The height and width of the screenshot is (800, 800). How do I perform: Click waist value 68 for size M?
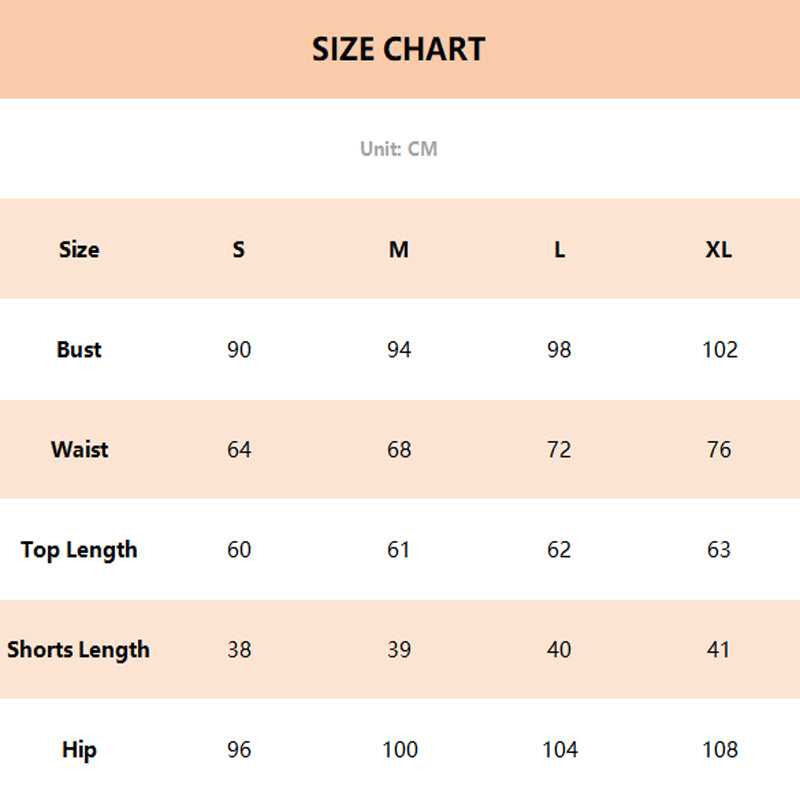(399, 449)
